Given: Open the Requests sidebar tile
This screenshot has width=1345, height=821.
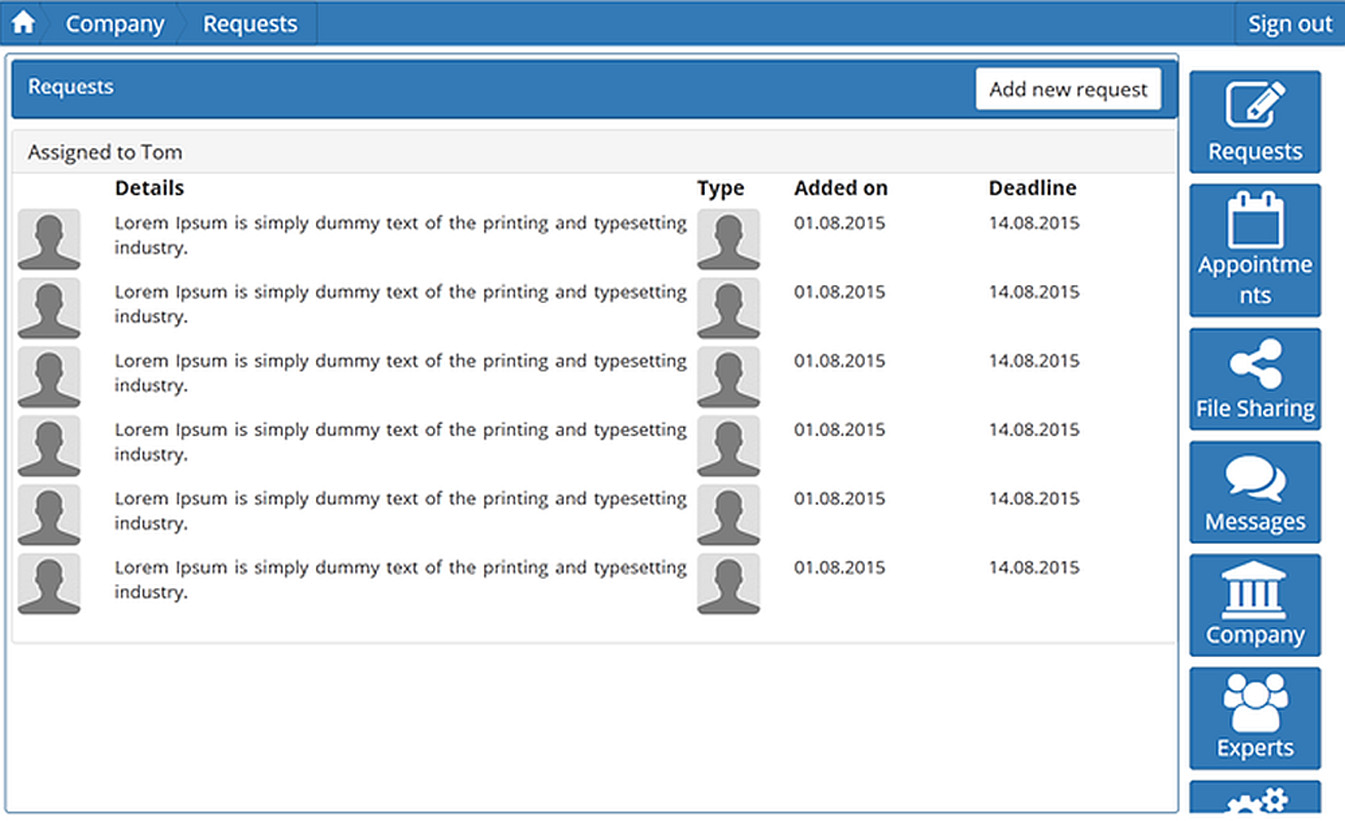Looking at the screenshot, I should 1255,122.
